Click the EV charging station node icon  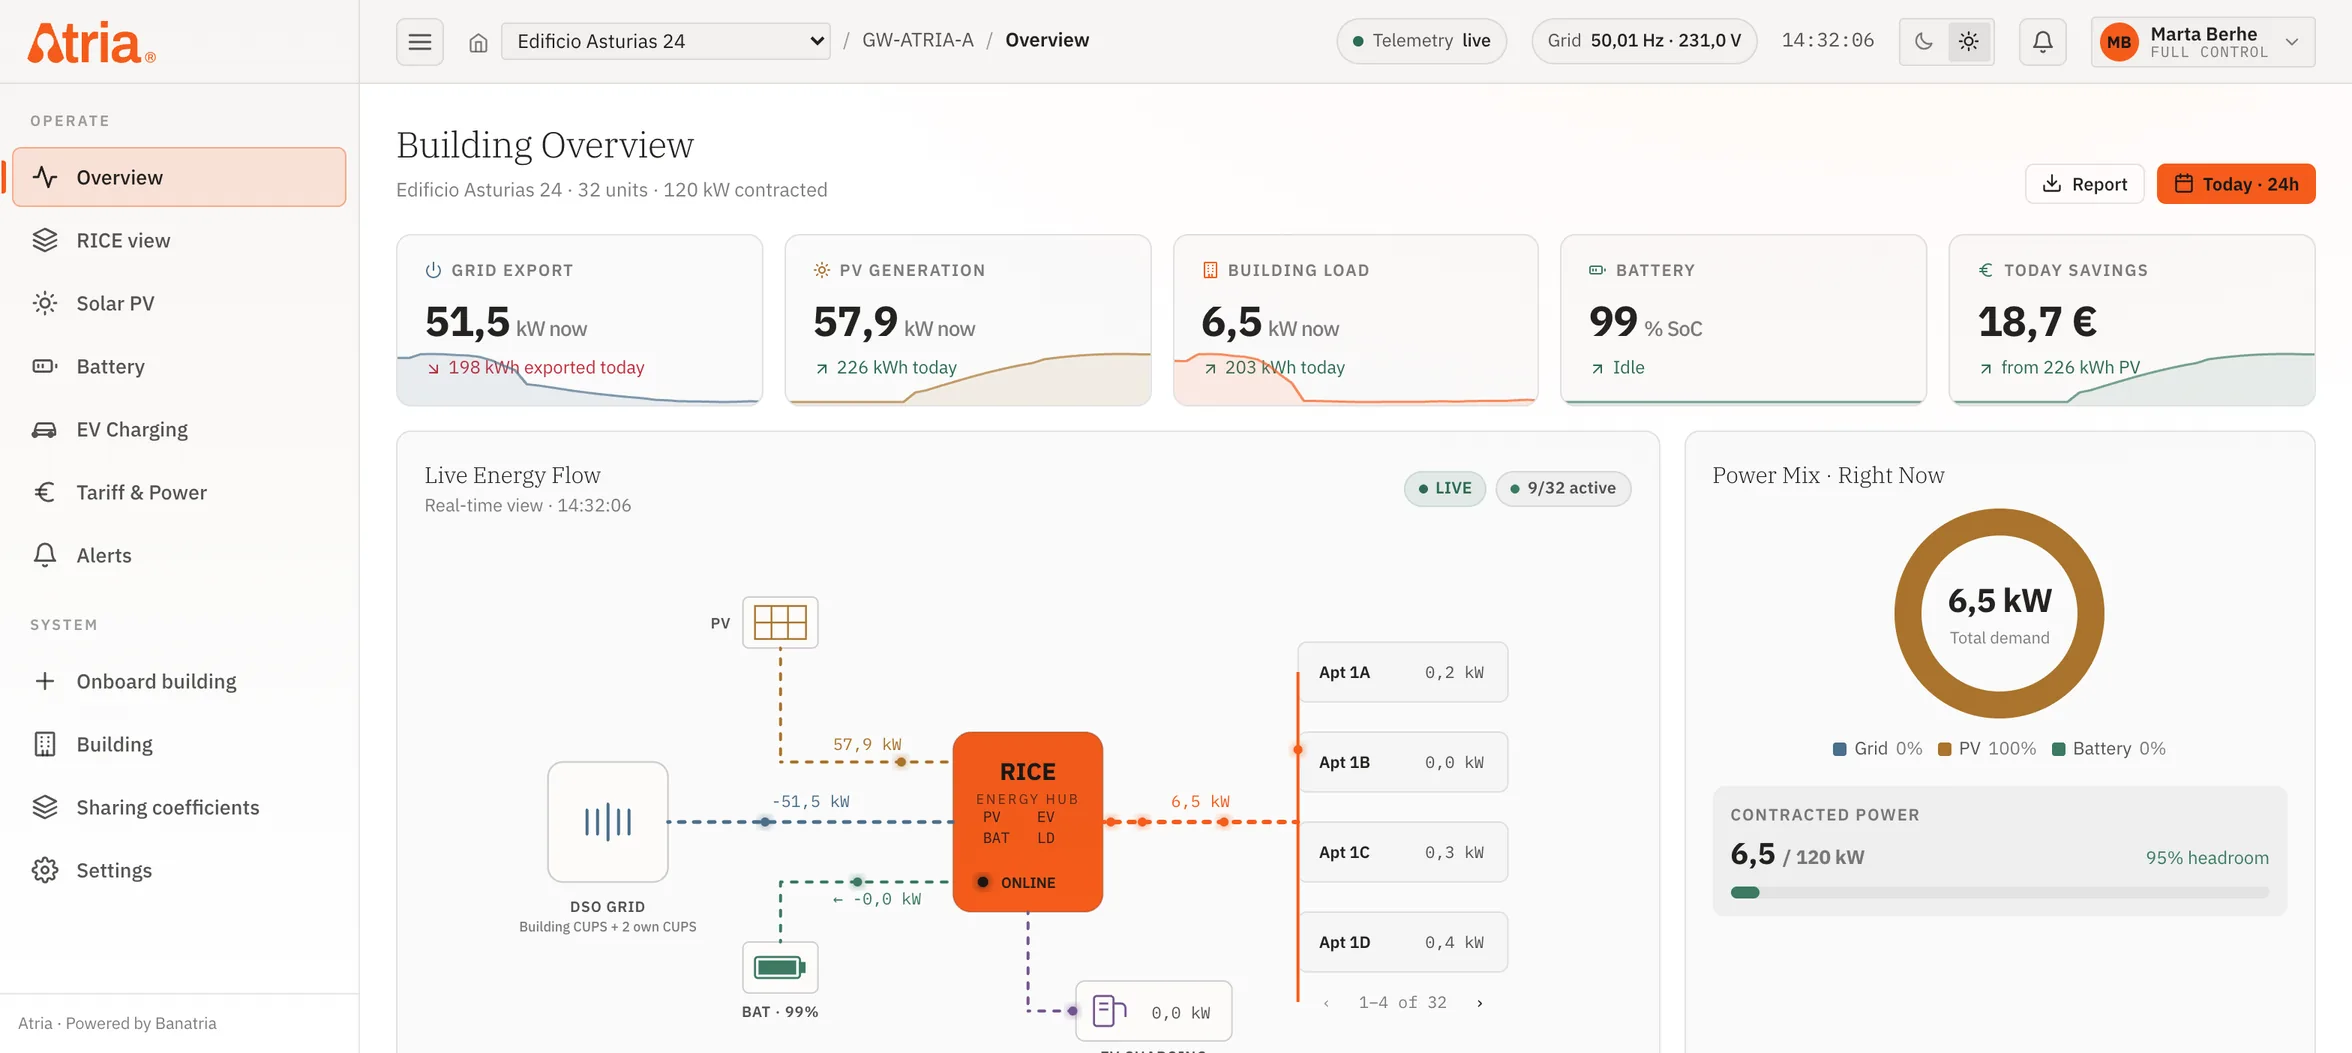click(1108, 1011)
